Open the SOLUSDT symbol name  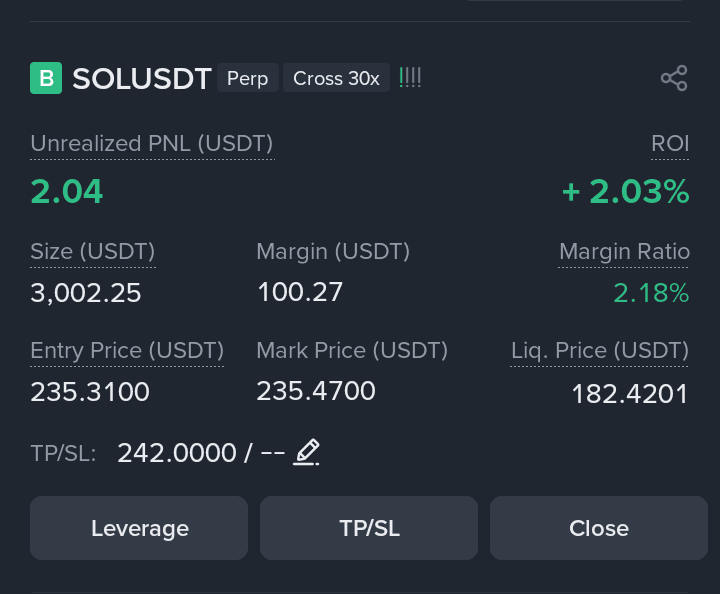click(142, 78)
